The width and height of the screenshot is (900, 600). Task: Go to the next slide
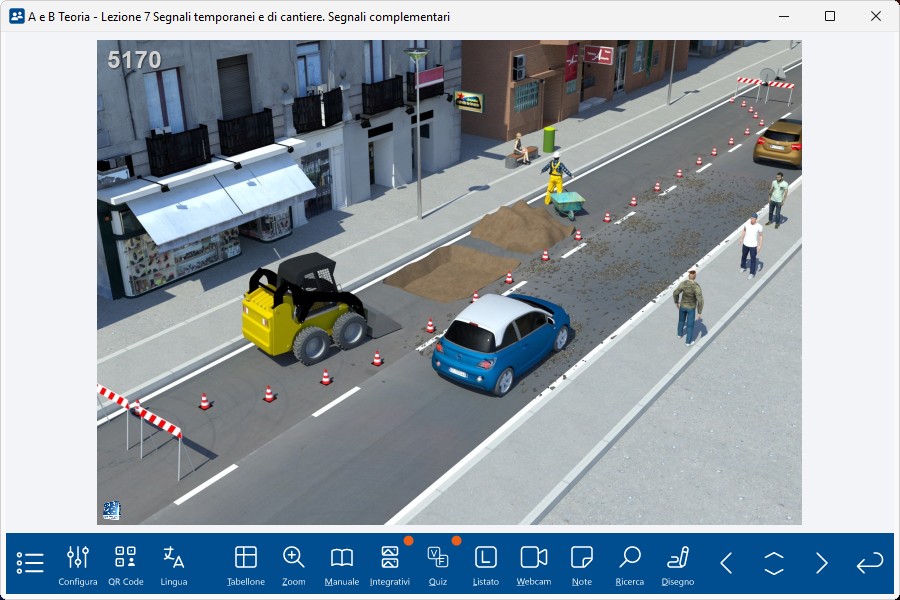822,563
